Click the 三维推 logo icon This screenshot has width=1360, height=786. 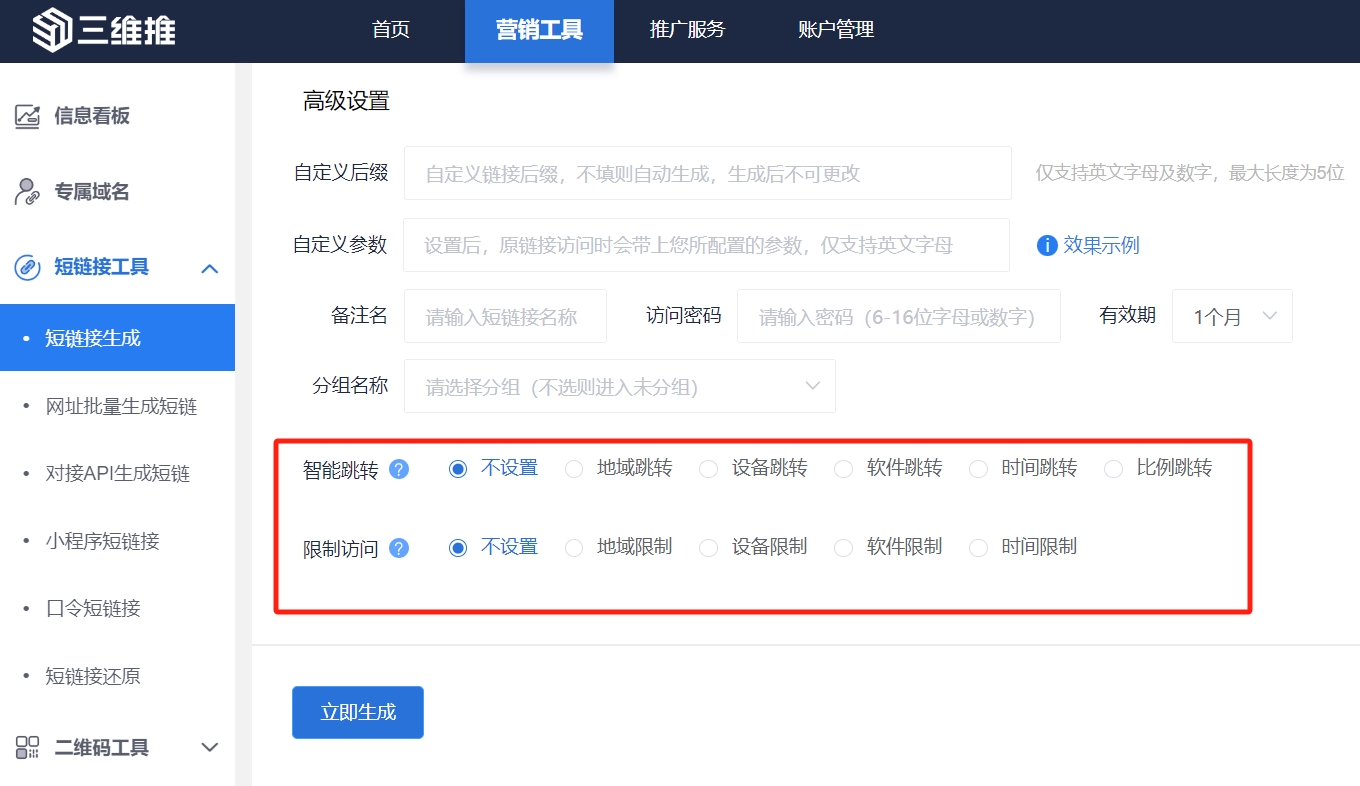[x=52, y=31]
